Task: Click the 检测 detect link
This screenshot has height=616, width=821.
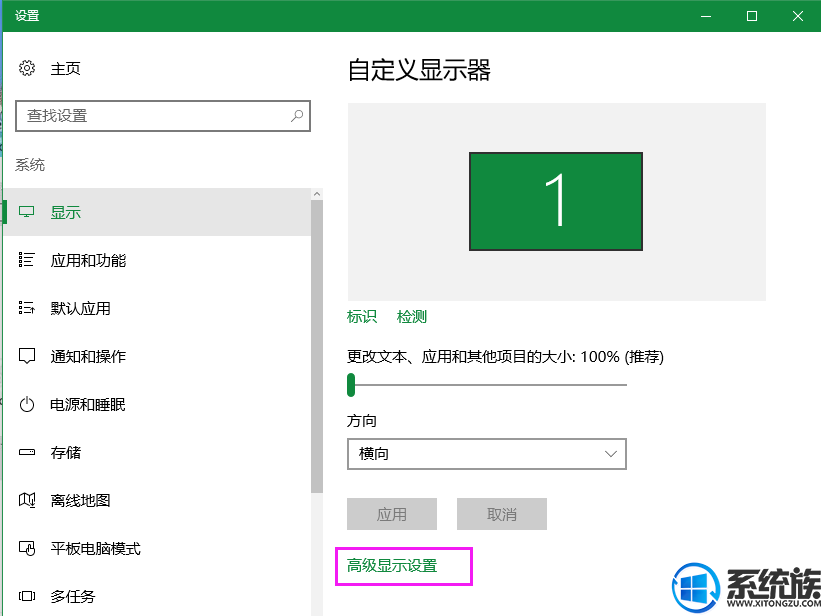Action: coord(412,316)
